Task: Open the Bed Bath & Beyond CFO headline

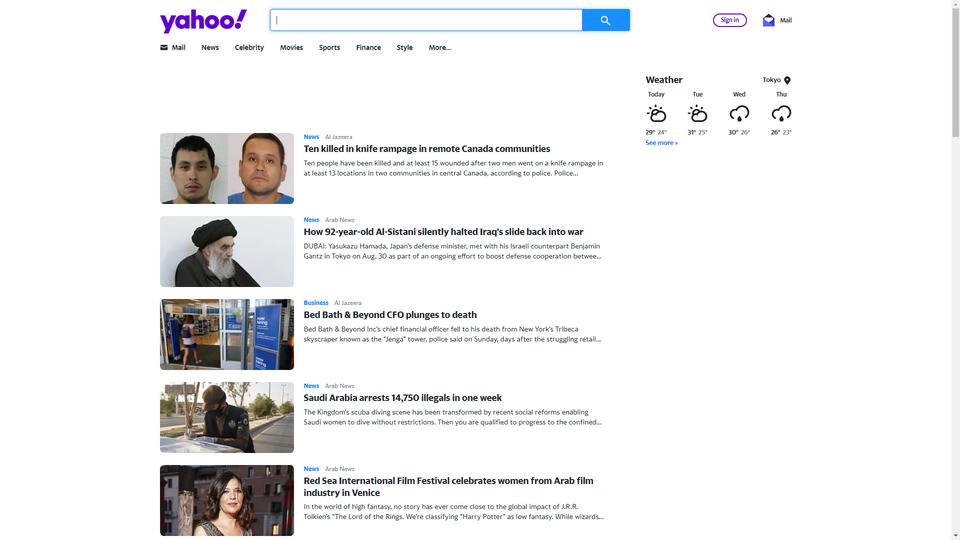Action: (390, 315)
